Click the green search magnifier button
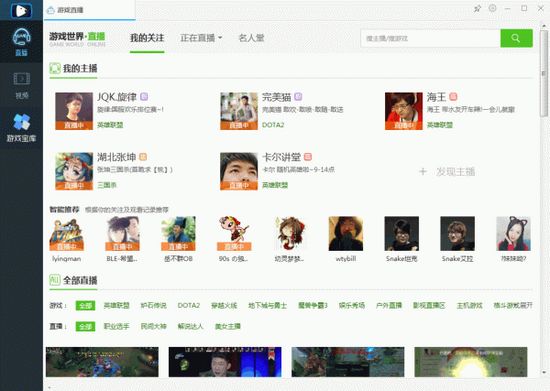 (x=516, y=38)
